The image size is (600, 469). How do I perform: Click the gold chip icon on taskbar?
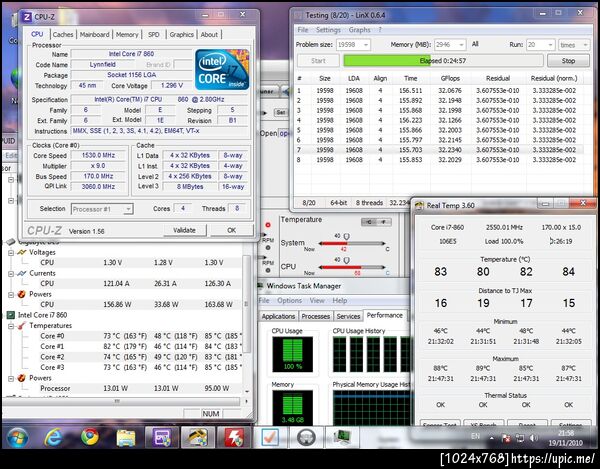tap(198, 437)
